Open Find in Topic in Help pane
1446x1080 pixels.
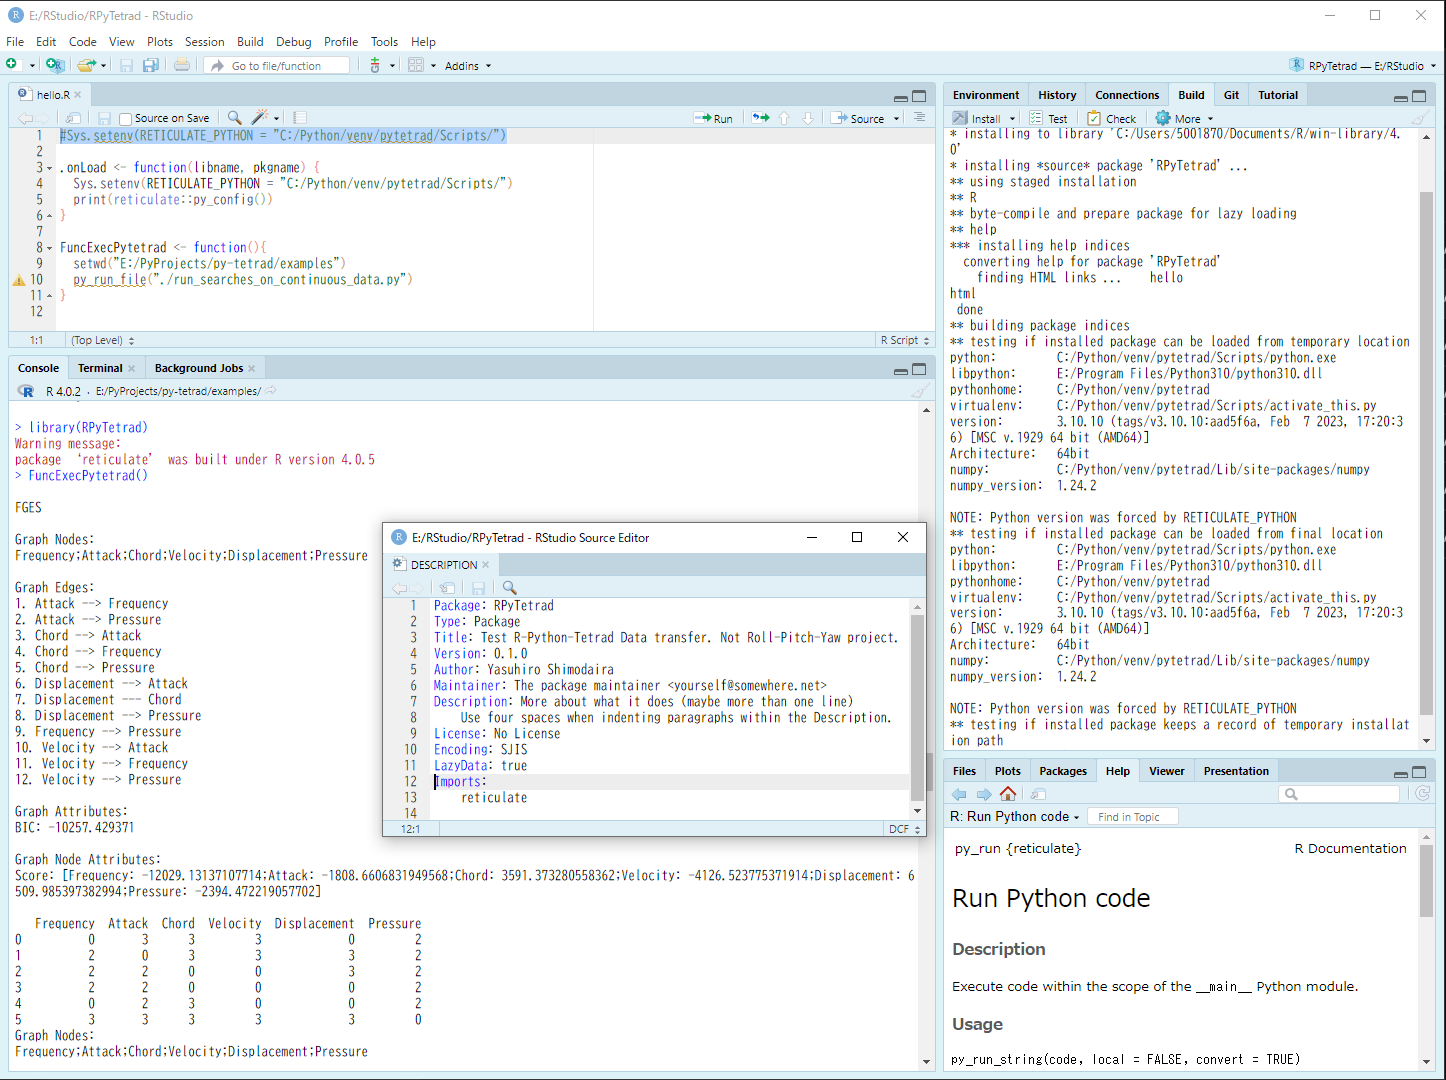pos(1132,816)
